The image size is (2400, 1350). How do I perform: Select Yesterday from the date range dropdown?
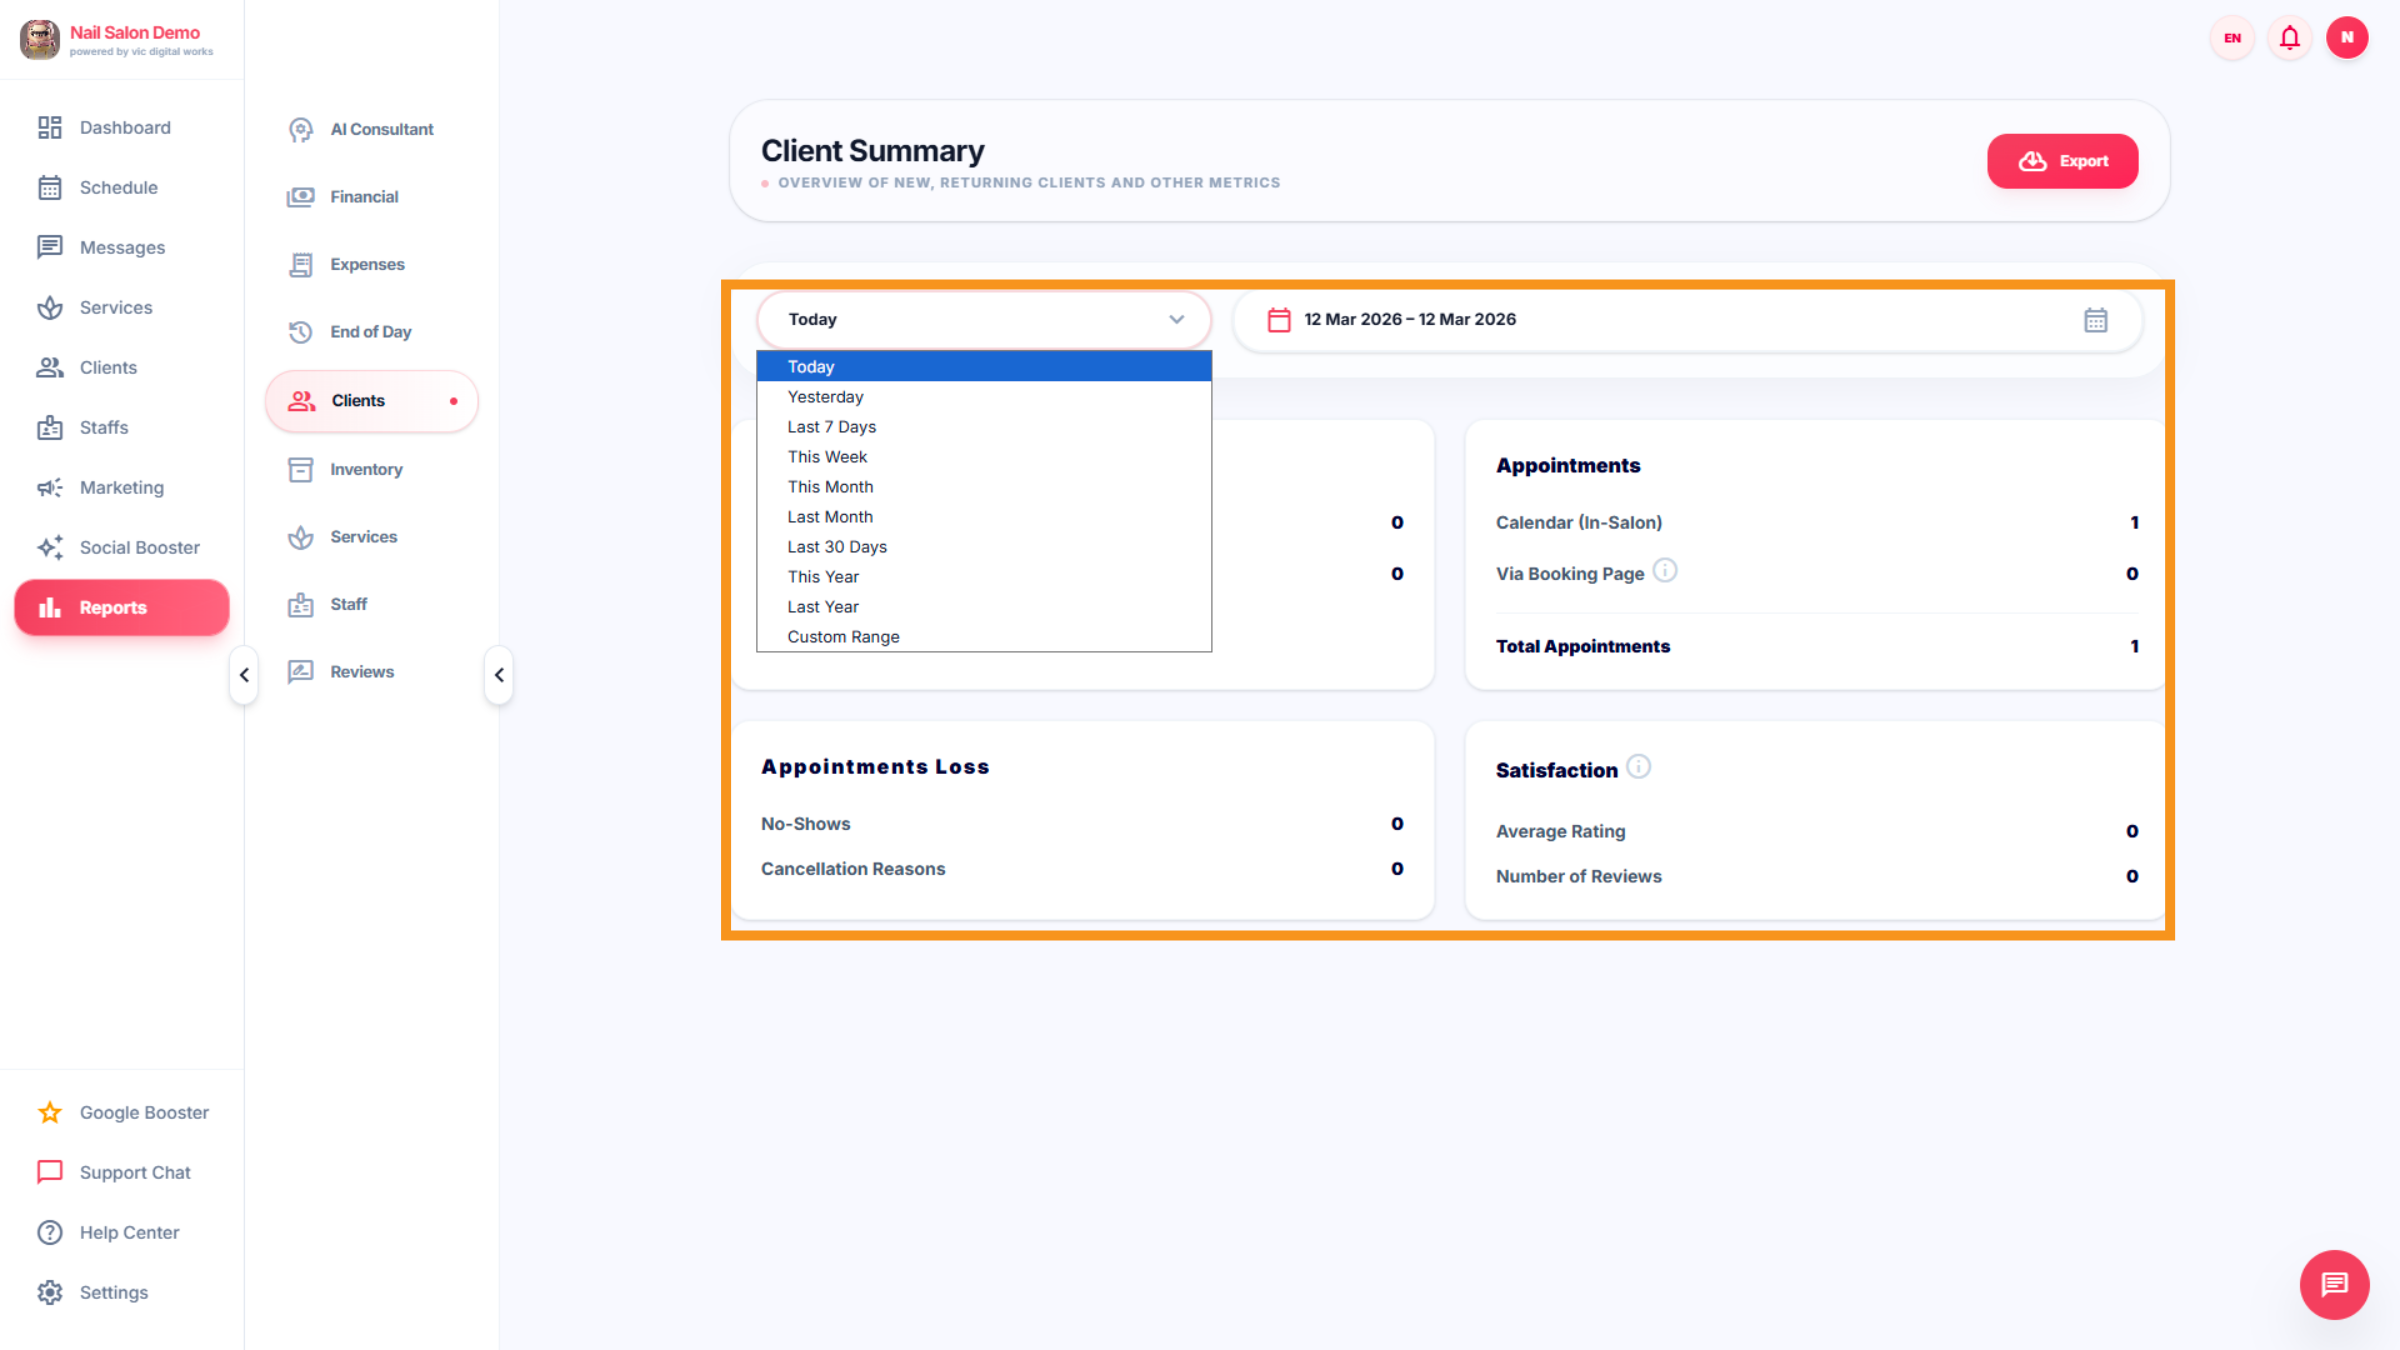pos(825,396)
